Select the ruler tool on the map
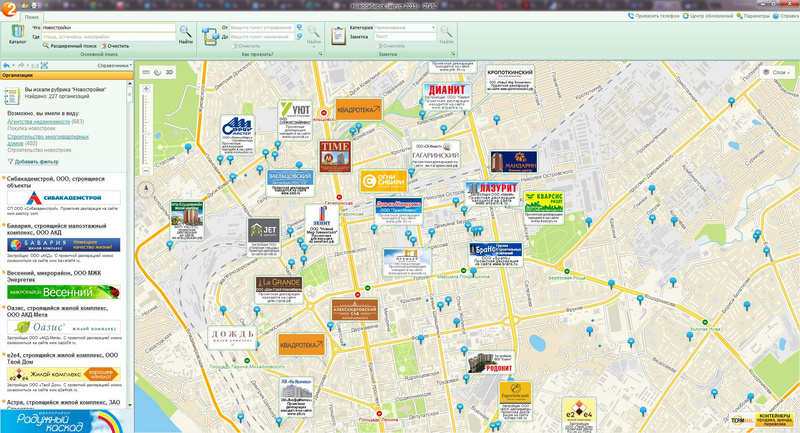 point(146,72)
